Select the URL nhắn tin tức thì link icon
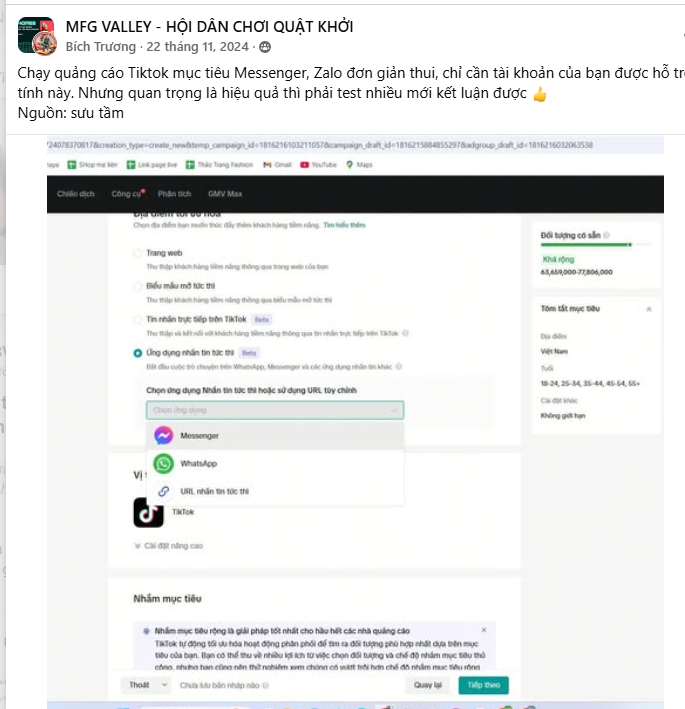This screenshot has width=685, height=709. [x=163, y=491]
